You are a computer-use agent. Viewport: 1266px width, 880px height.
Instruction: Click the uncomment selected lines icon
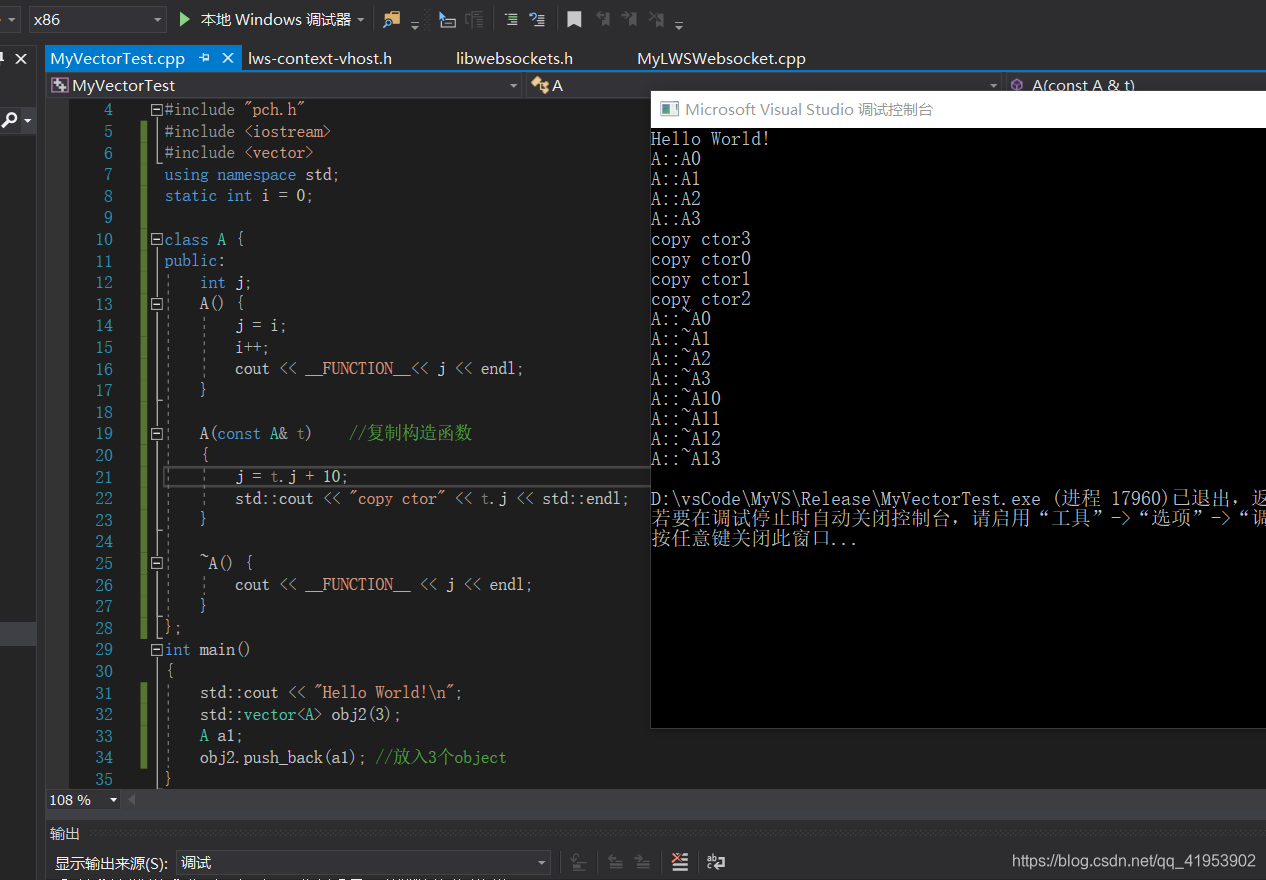coord(537,19)
